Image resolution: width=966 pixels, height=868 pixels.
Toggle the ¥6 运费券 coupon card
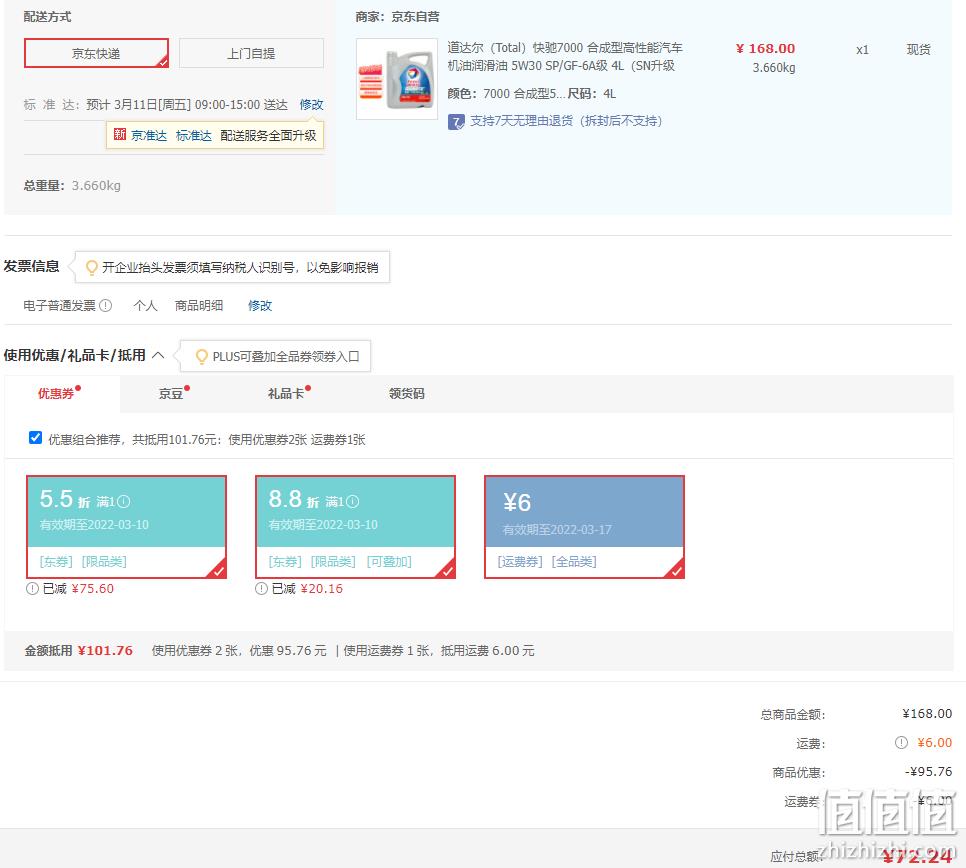click(585, 527)
